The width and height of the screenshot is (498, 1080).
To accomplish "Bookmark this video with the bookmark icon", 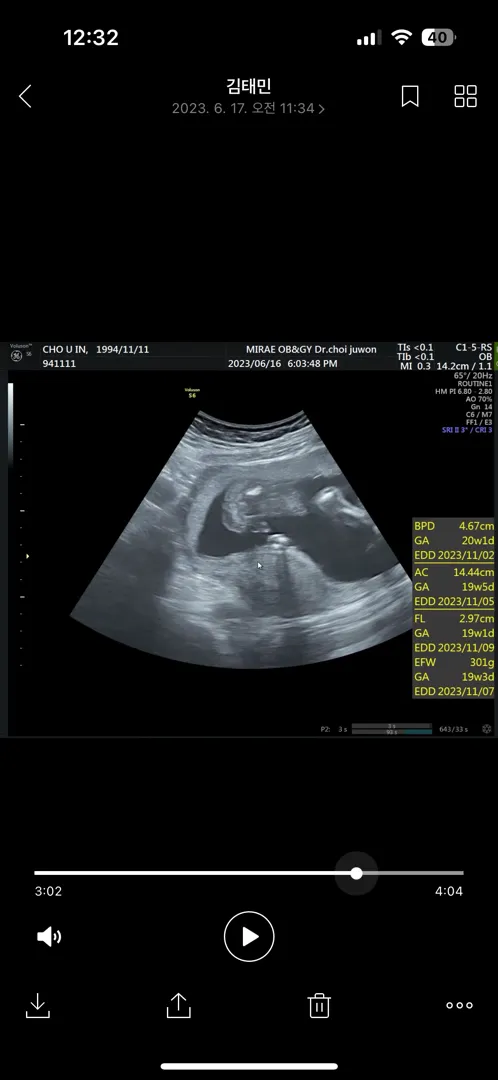I will click(x=410, y=96).
